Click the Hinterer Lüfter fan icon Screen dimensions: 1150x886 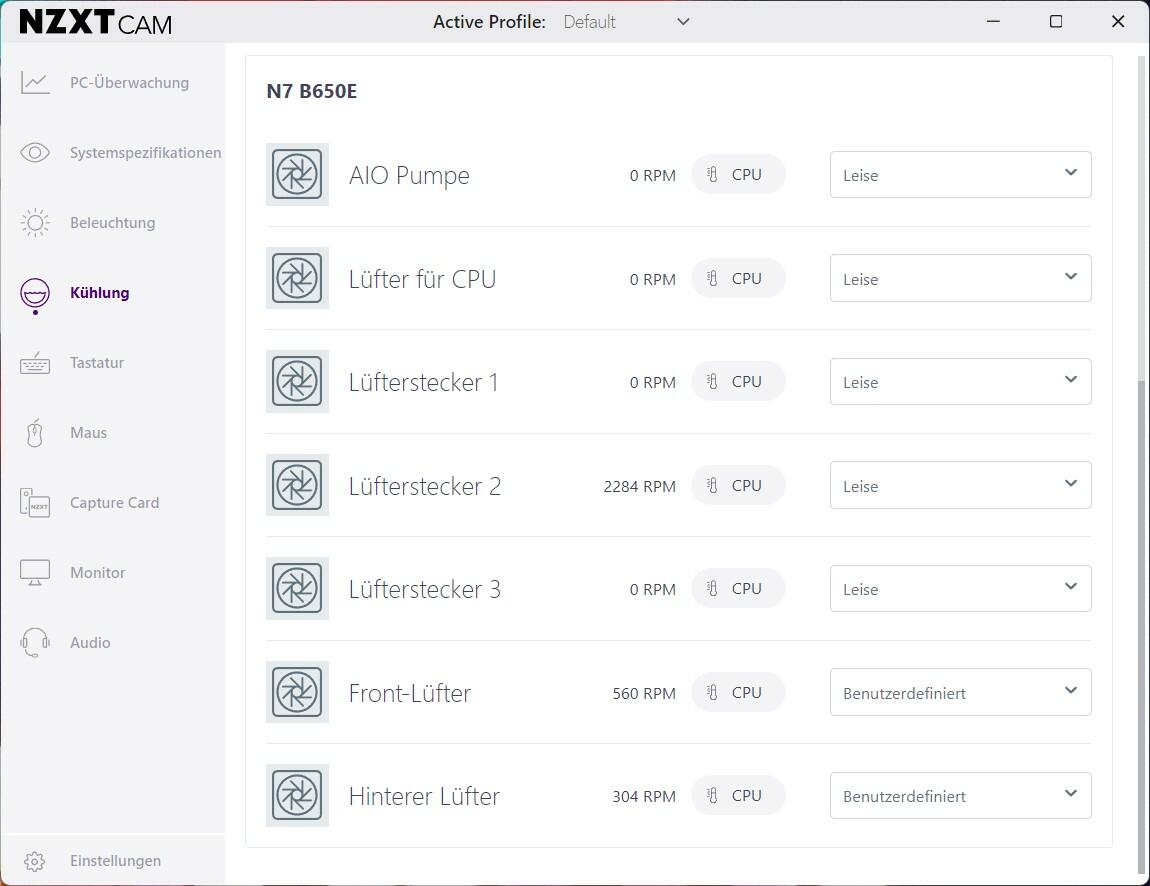point(297,795)
